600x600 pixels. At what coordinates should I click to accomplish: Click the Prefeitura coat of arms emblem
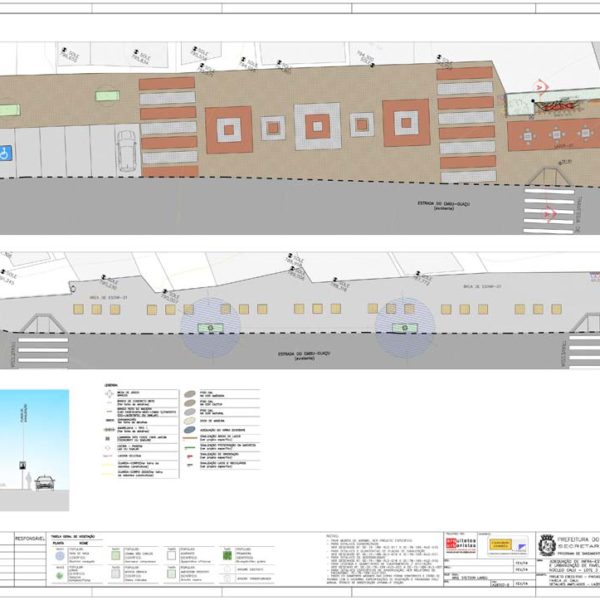point(546,545)
